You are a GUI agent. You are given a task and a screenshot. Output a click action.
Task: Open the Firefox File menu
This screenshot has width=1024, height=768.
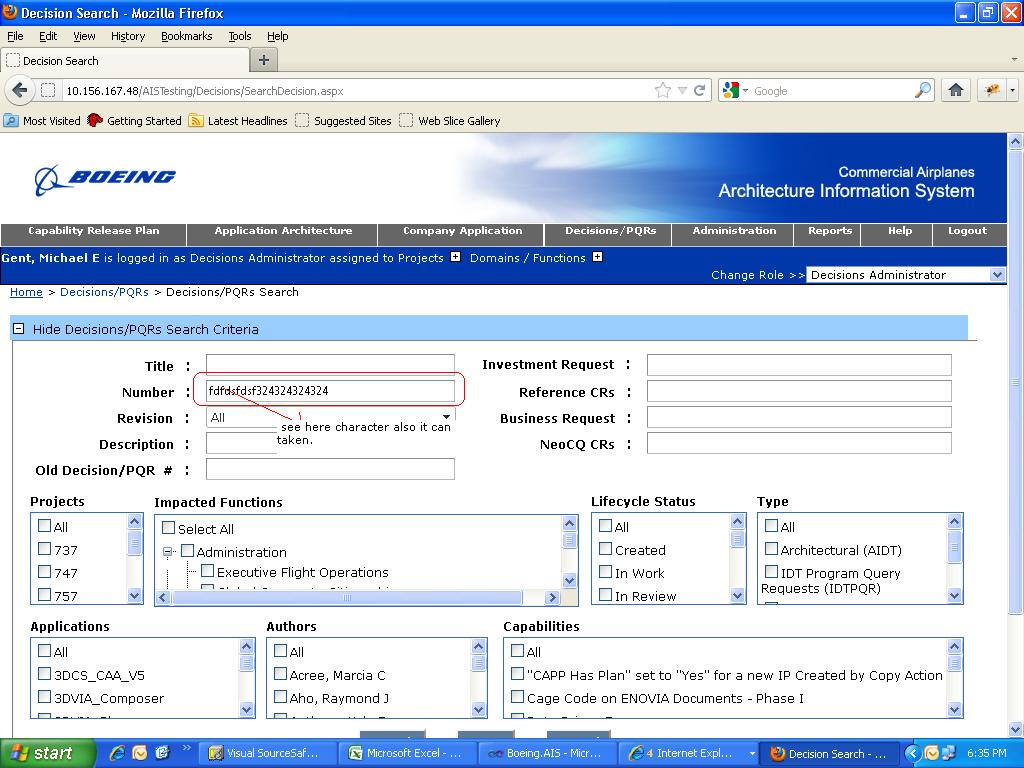click(x=15, y=36)
